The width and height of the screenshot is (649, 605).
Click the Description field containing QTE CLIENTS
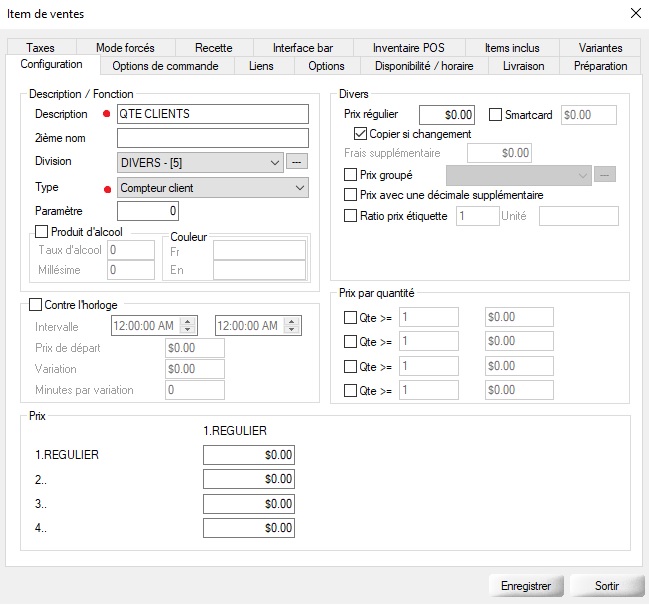click(213, 114)
